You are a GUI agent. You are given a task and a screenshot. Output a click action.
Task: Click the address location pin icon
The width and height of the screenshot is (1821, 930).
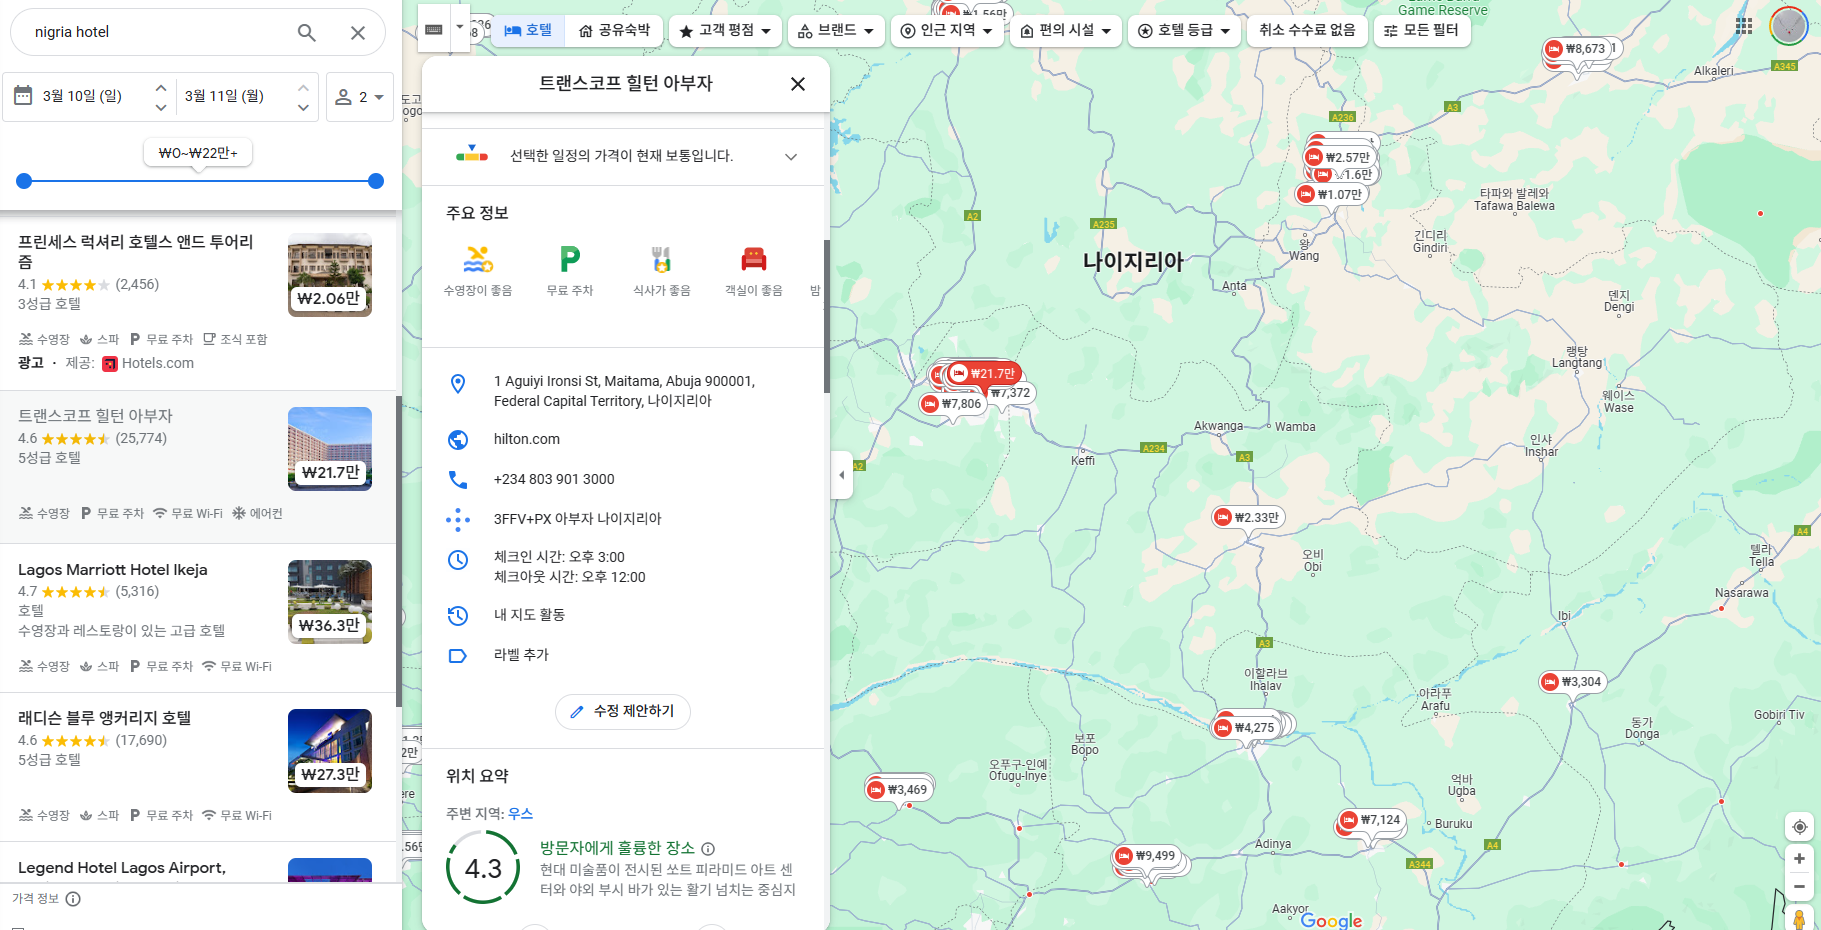click(458, 384)
